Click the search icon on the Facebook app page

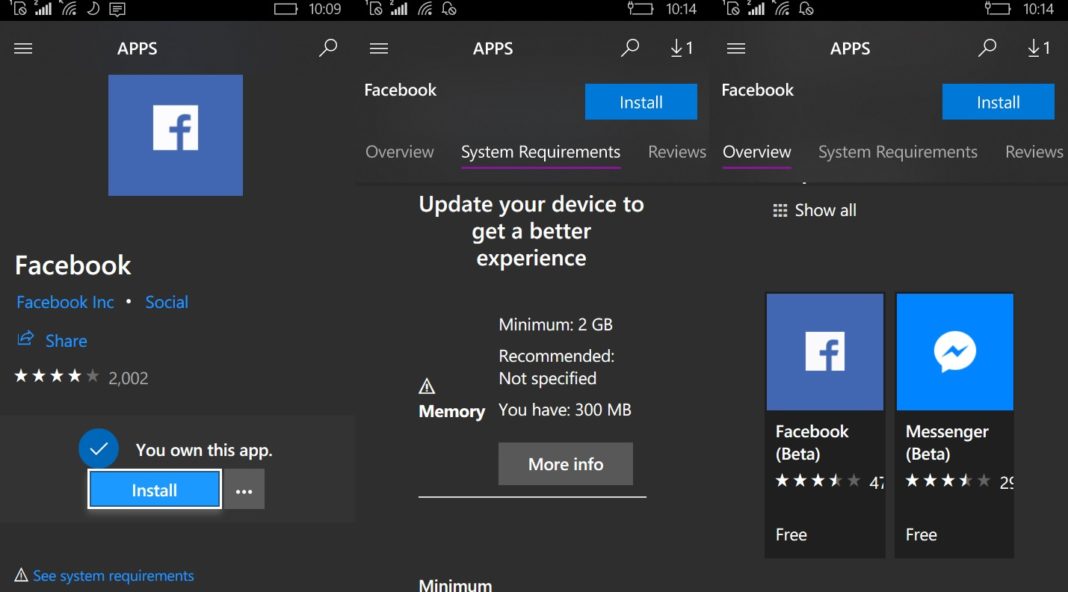tap(328, 47)
